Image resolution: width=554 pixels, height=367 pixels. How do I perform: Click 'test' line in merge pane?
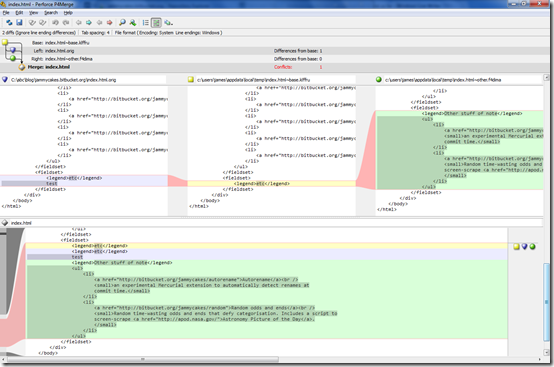click(77, 257)
